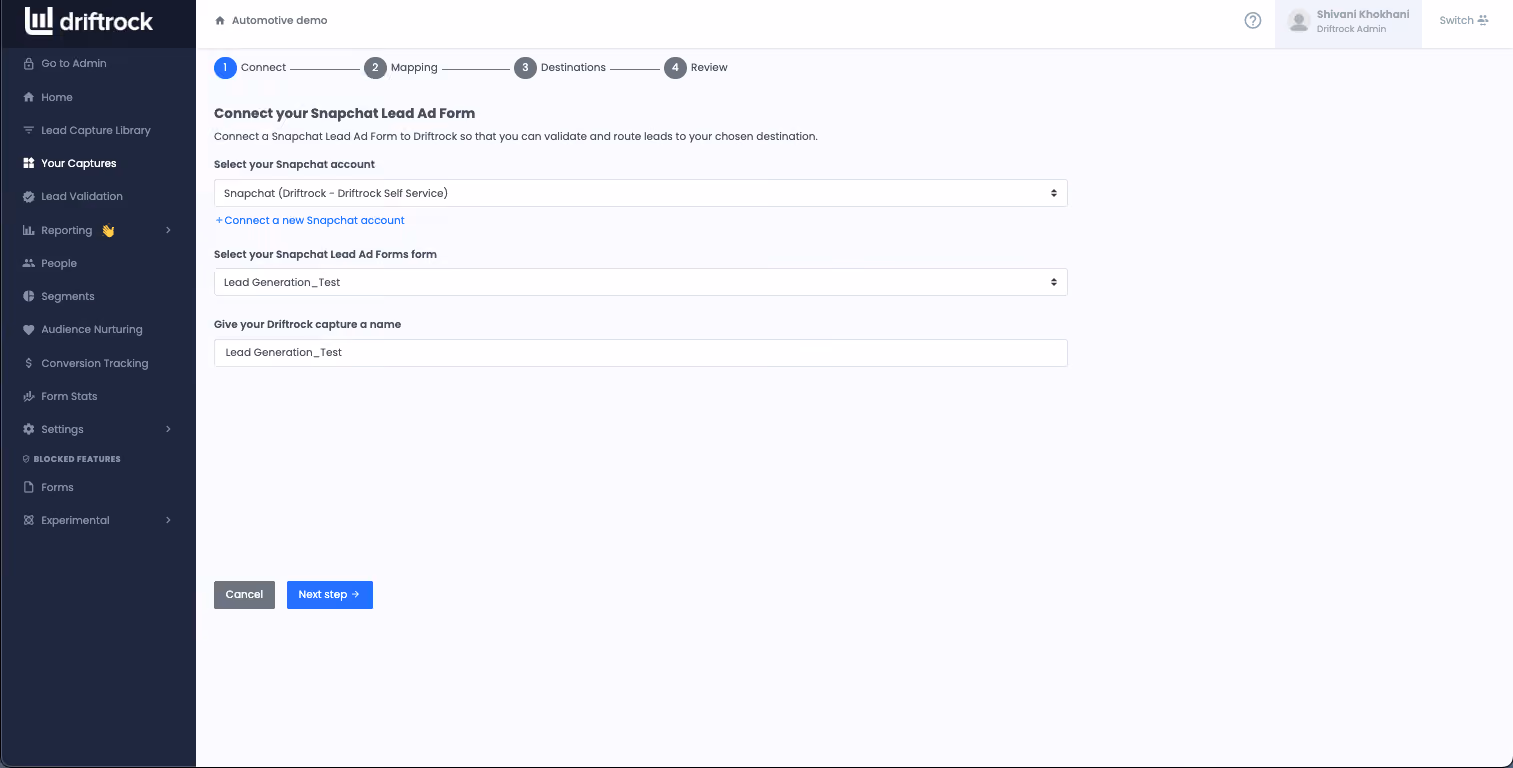The image size is (1513, 768).
Task: Expand the Reporting submenu chevron
Action: pos(168,230)
